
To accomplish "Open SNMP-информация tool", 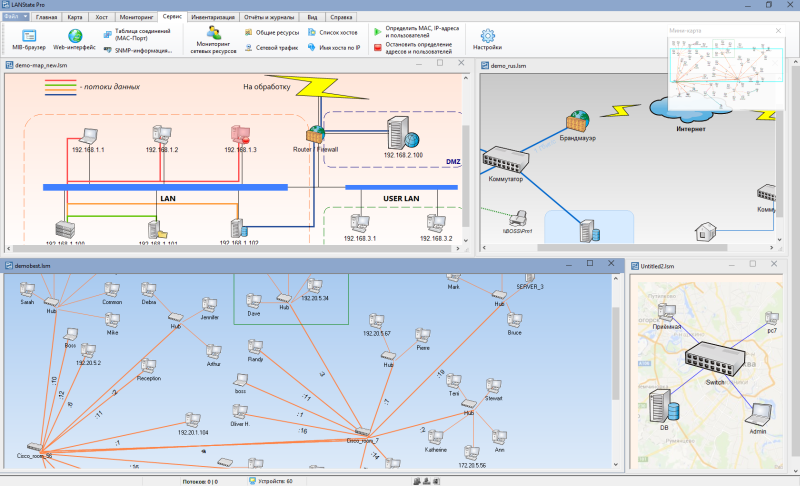I will click(x=138, y=50).
